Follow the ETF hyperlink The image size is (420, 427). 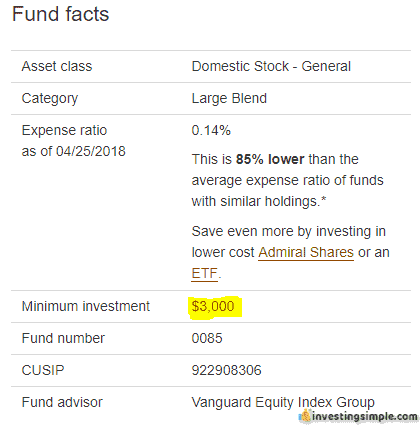(x=205, y=273)
